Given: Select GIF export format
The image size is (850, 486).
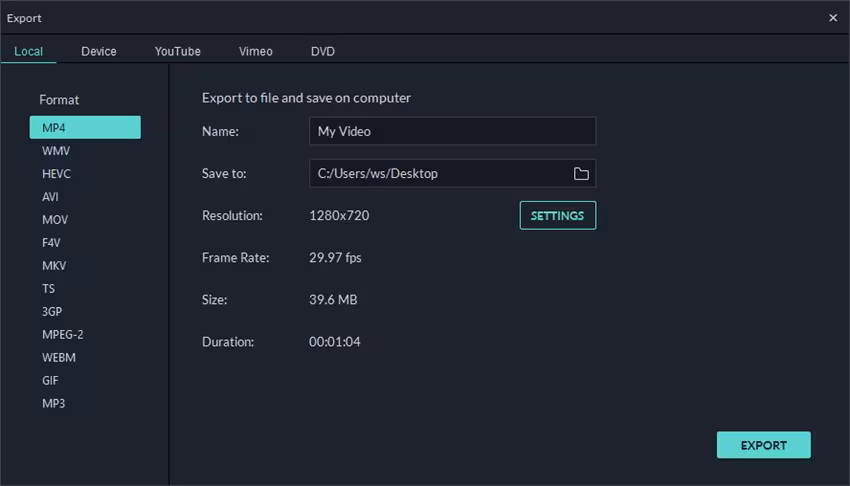Looking at the screenshot, I should coord(51,381).
